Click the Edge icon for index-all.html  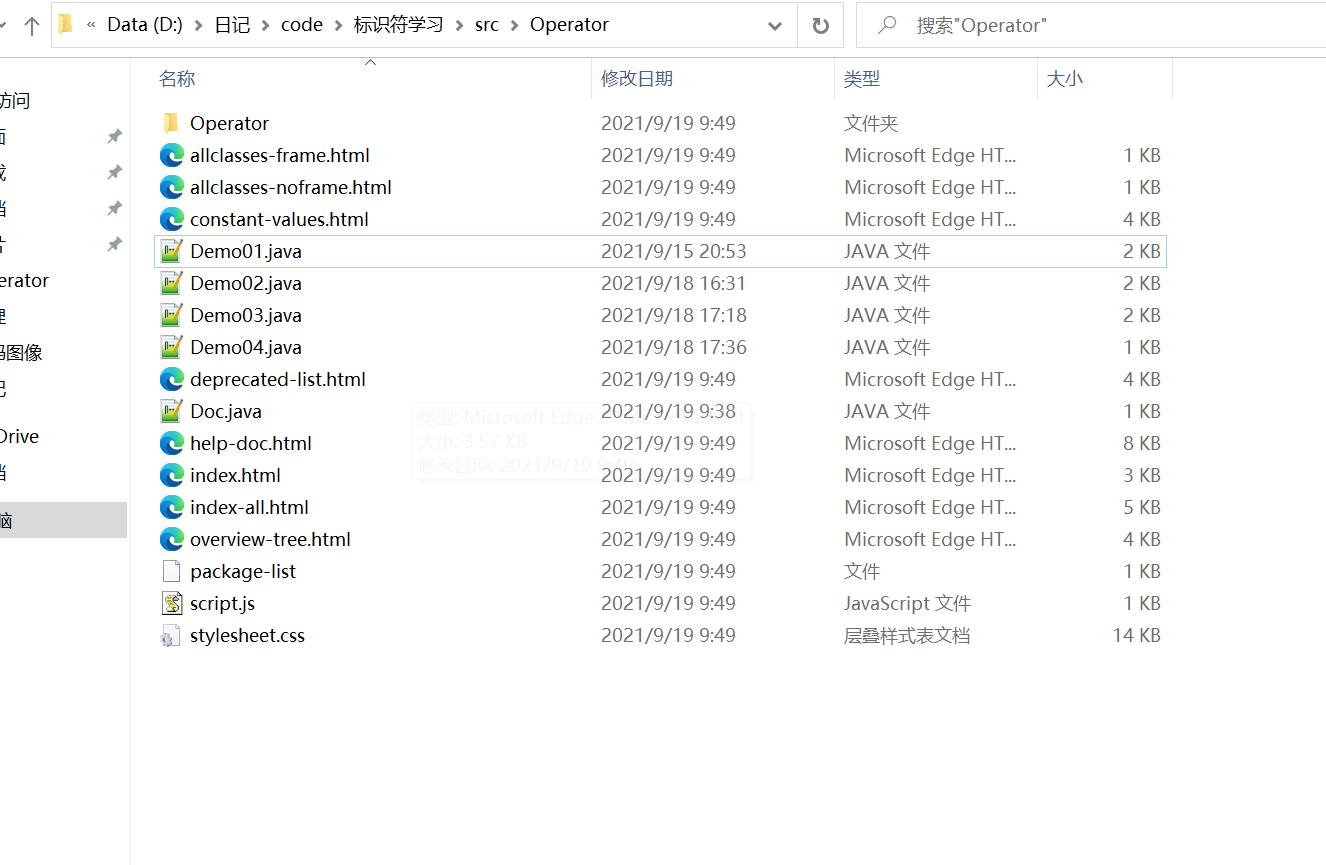click(x=172, y=507)
